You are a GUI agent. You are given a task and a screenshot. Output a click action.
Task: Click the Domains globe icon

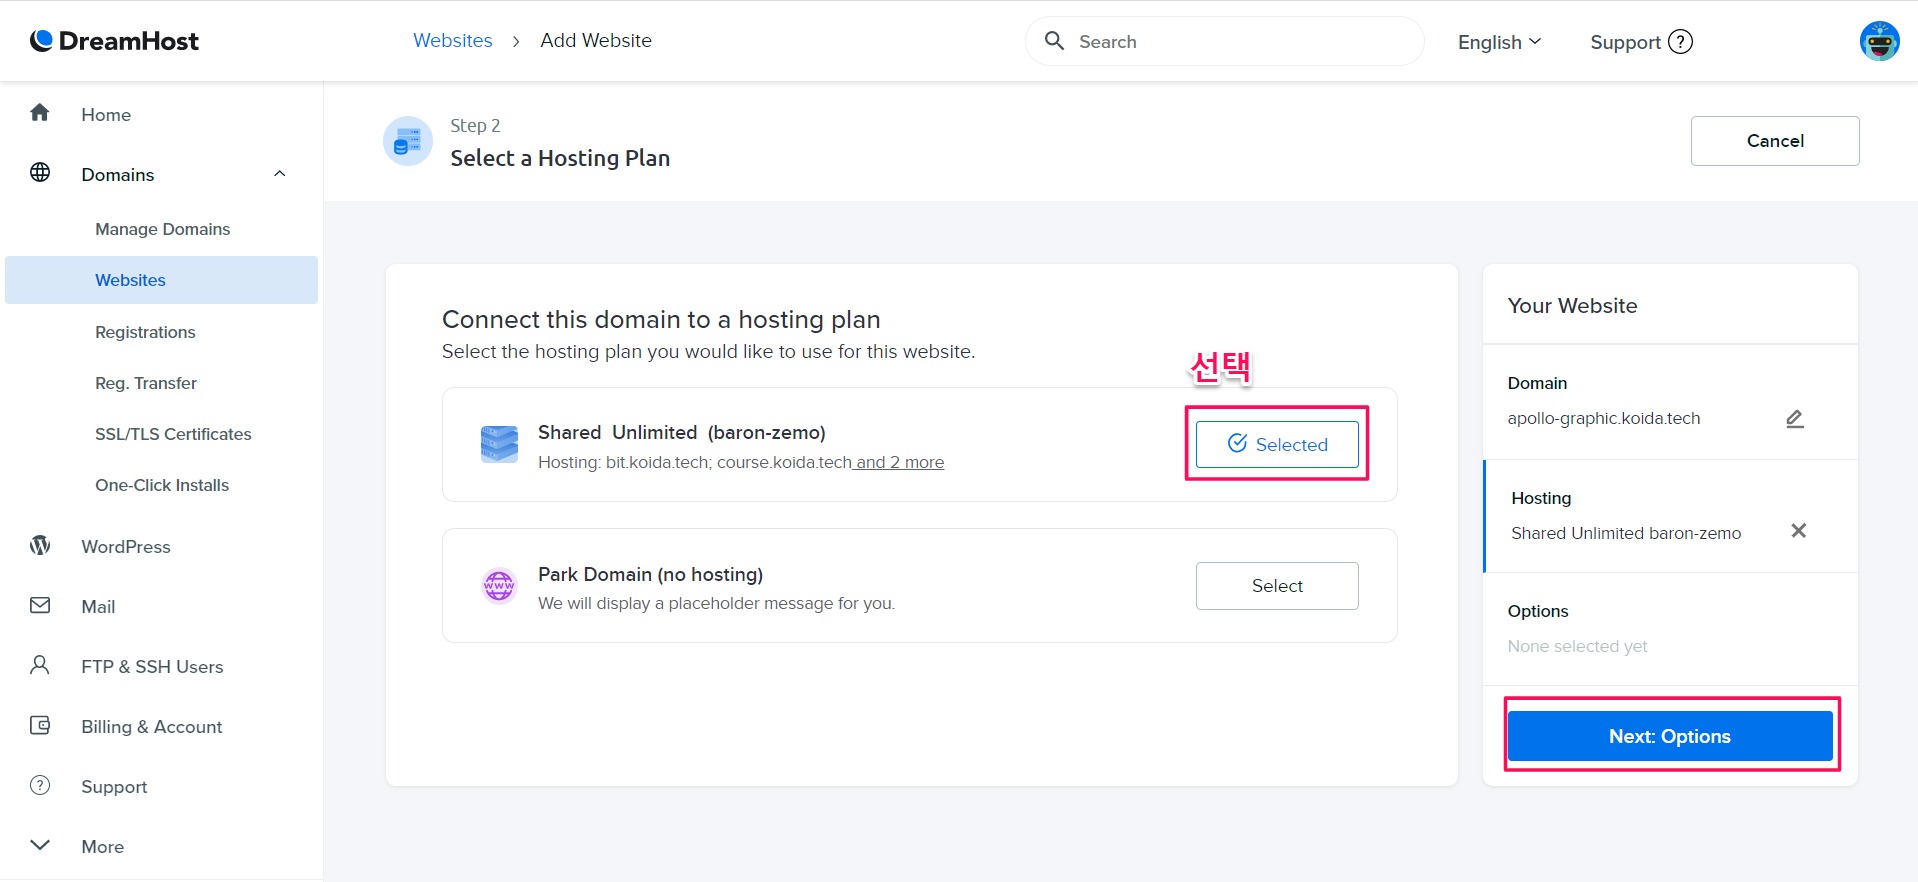pos(40,173)
